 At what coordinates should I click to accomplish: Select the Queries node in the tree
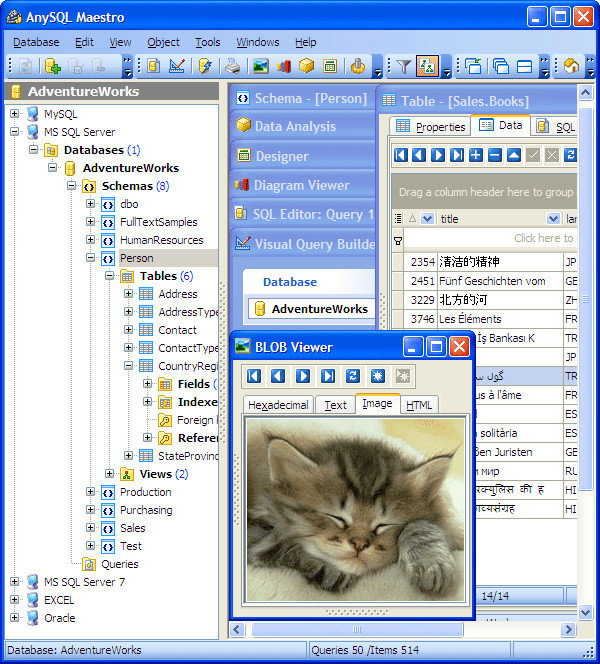pos(119,564)
